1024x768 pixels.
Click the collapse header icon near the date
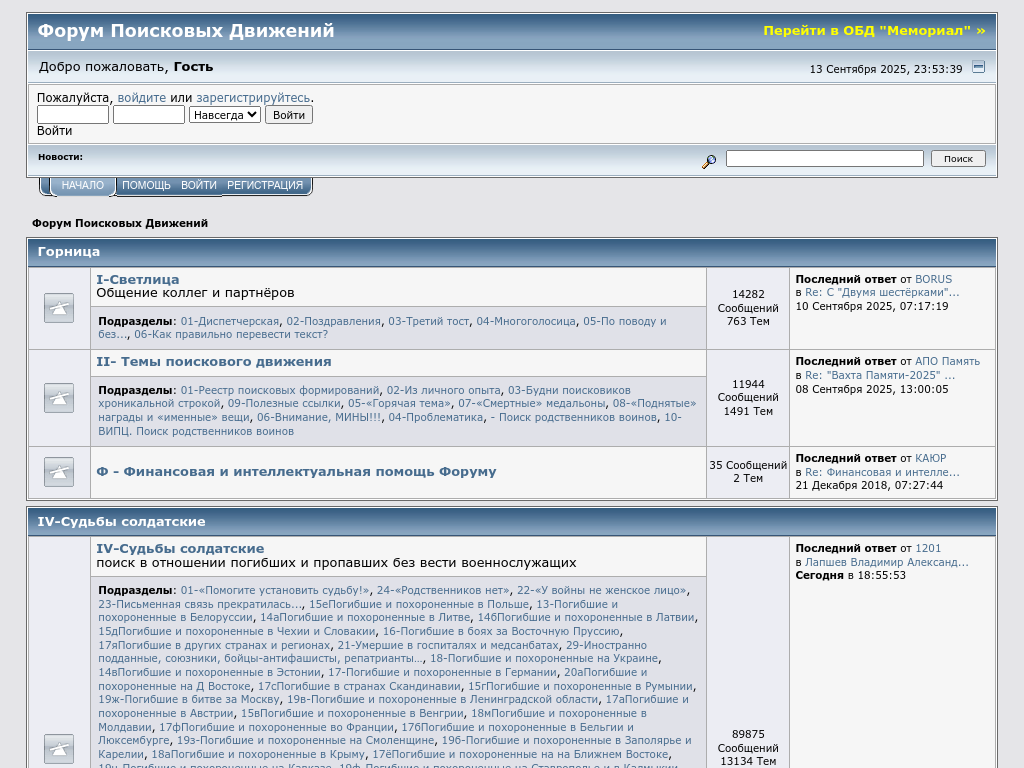(x=978, y=67)
